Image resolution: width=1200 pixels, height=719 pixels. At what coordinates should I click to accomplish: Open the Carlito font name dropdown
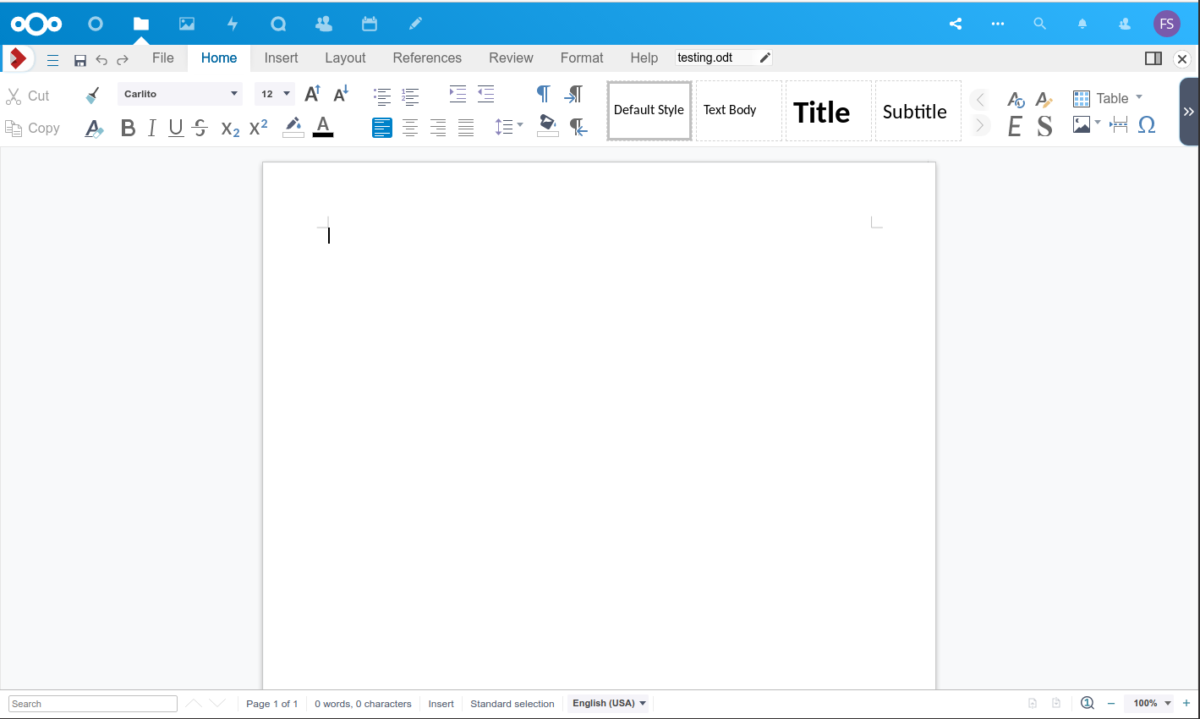point(180,94)
